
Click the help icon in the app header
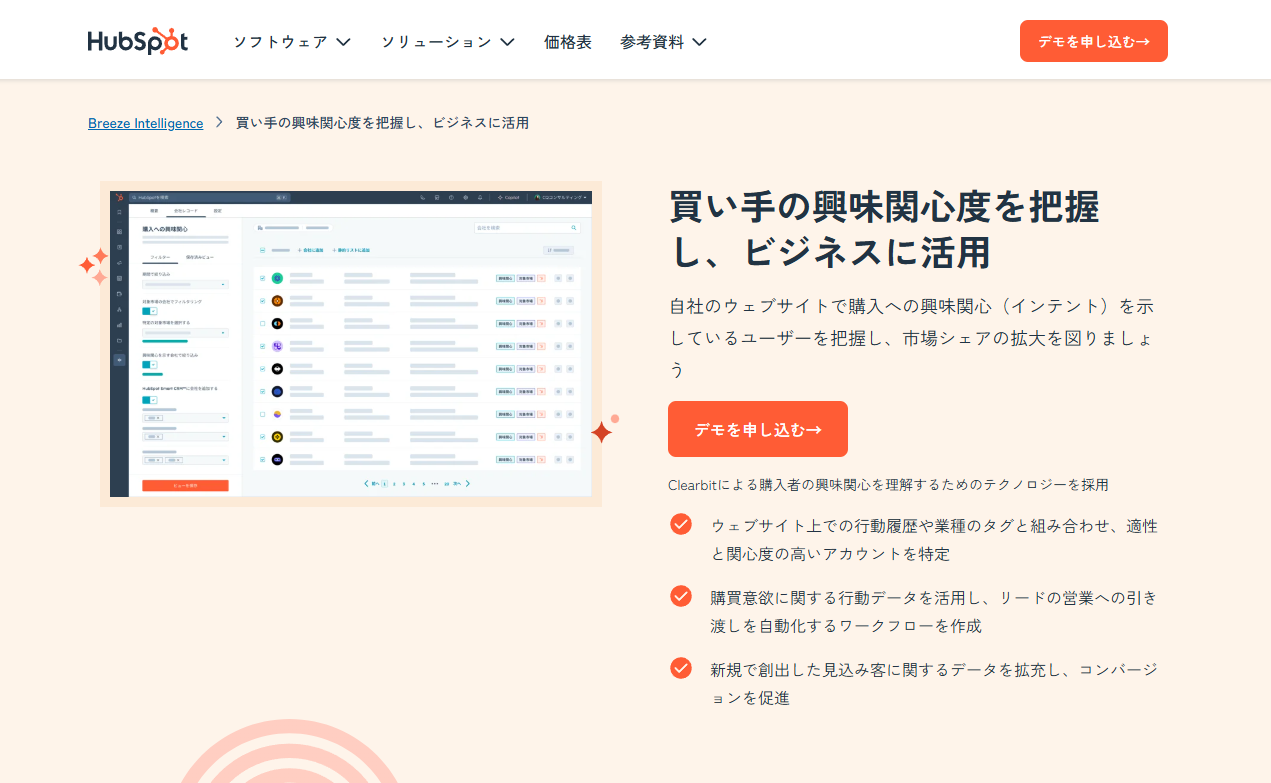click(450, 198)
